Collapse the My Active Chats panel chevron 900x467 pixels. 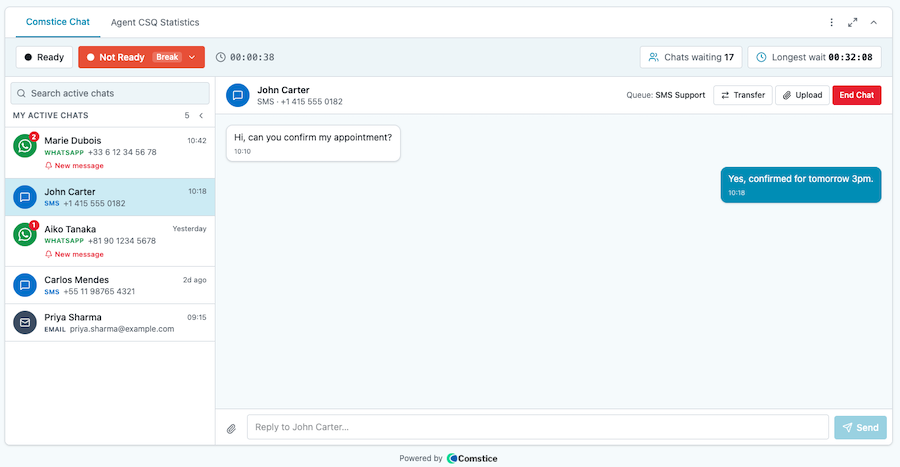tap(201, 115)
